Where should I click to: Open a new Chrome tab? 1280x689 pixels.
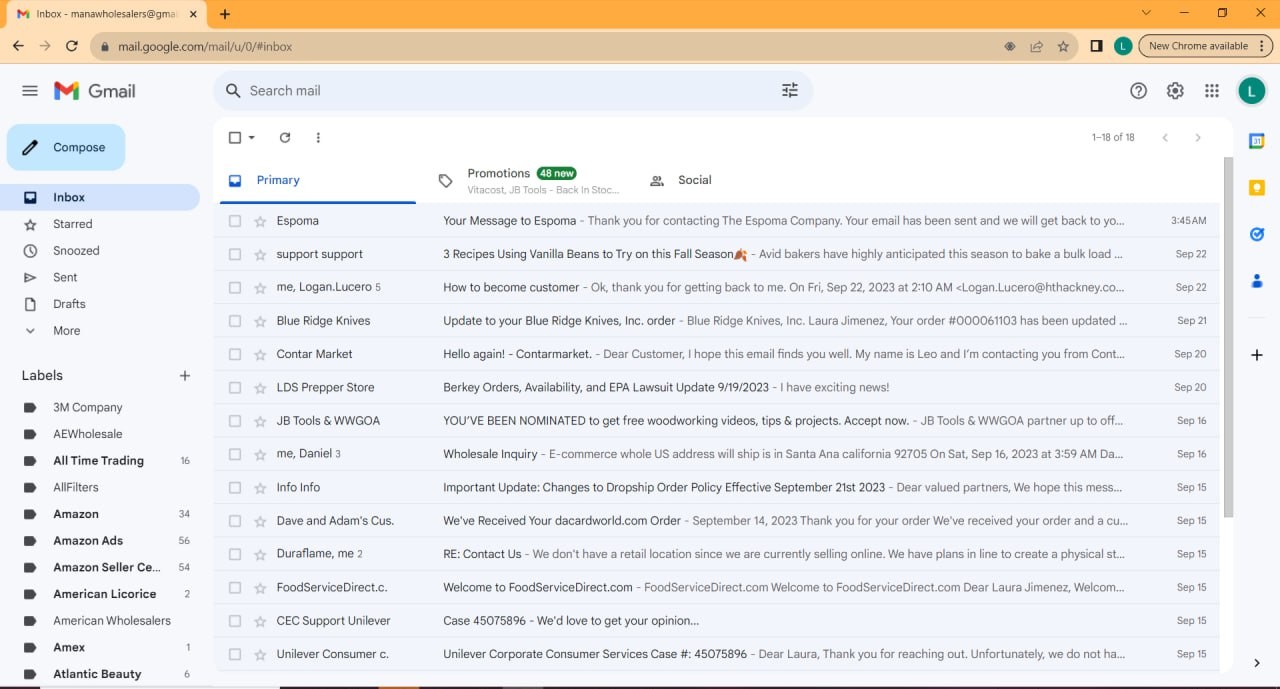pos(225,14)
